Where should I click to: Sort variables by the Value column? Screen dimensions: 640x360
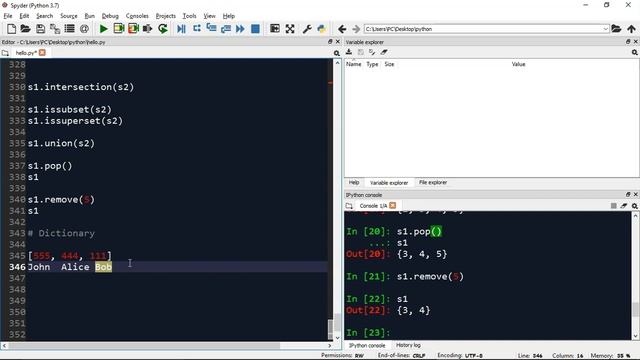tap(518, 64)
